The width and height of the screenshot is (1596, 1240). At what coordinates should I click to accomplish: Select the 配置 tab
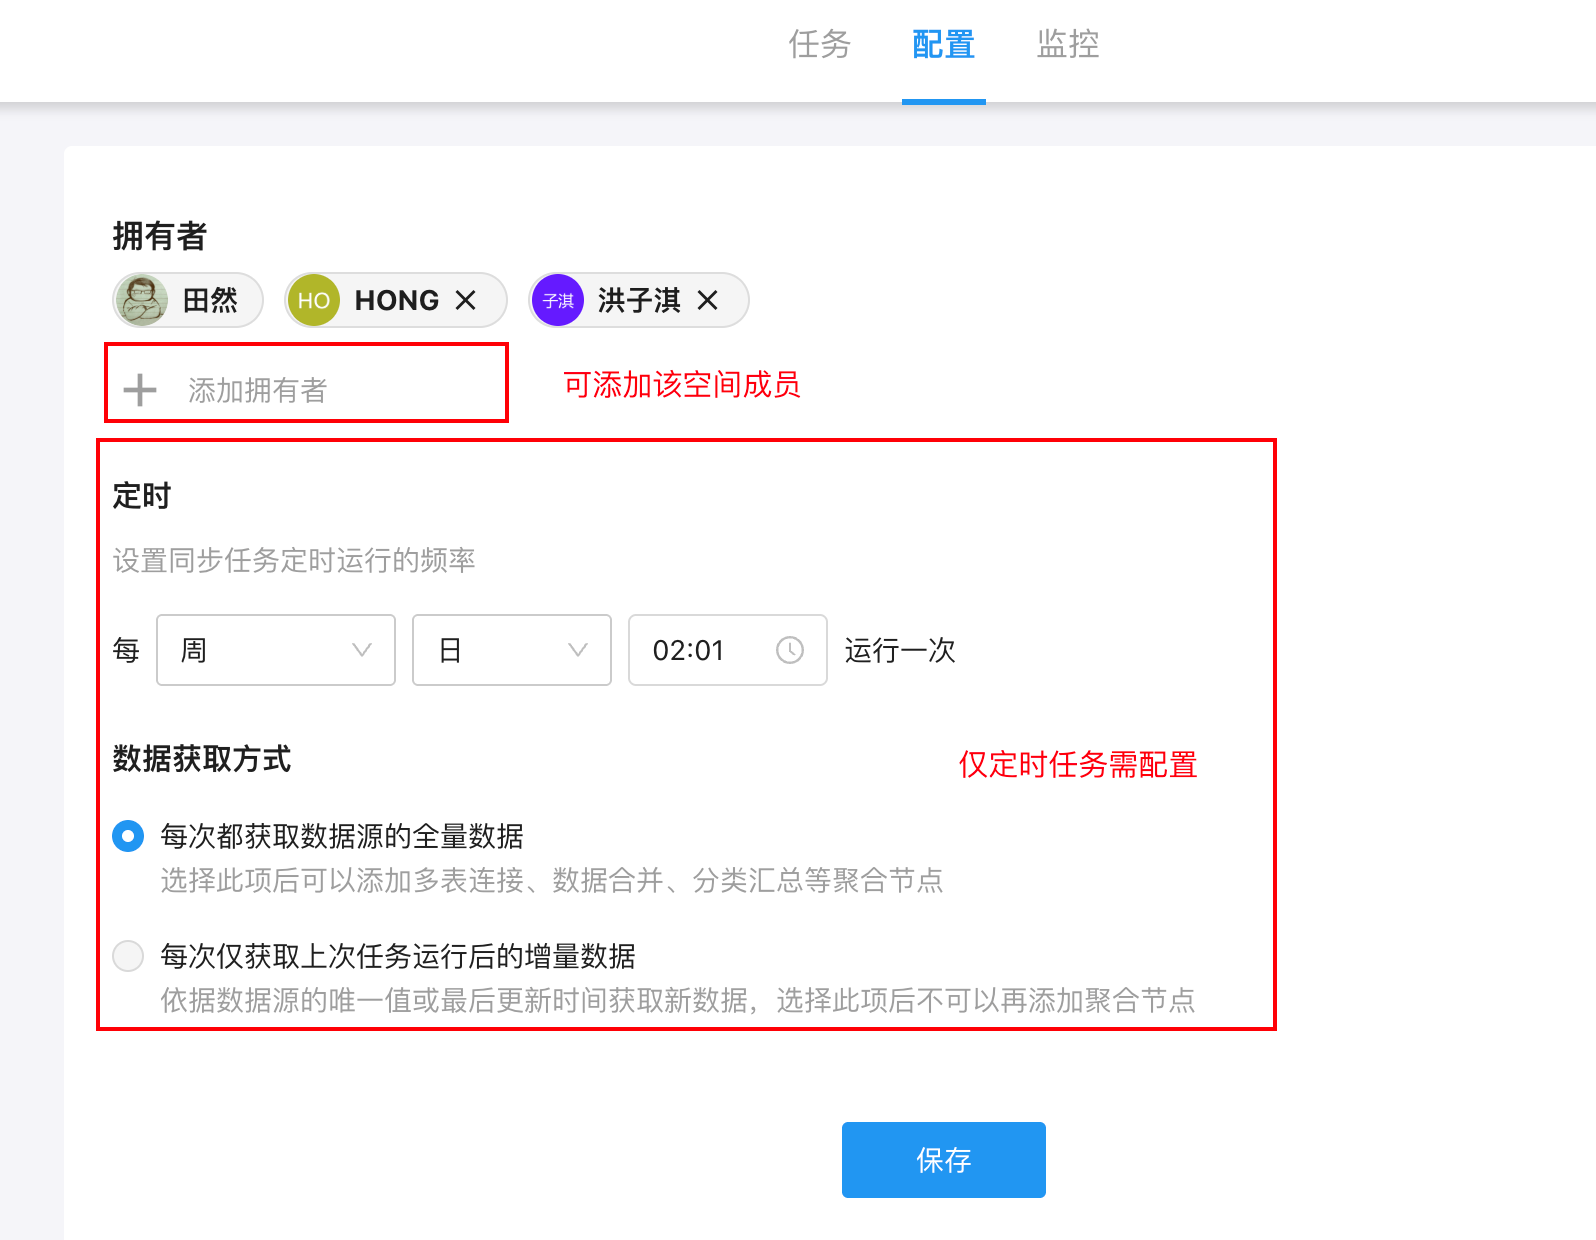coord(943,45)
